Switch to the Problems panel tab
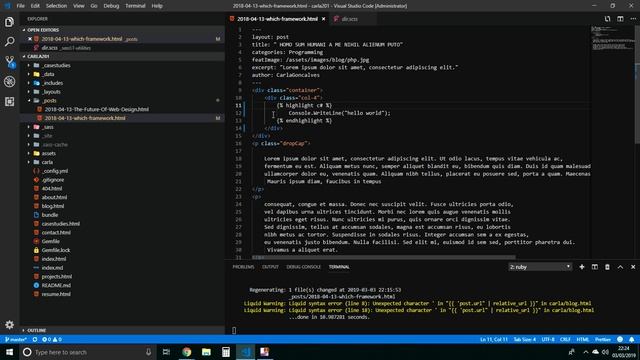Screen dimensions: 640x360 243,267
